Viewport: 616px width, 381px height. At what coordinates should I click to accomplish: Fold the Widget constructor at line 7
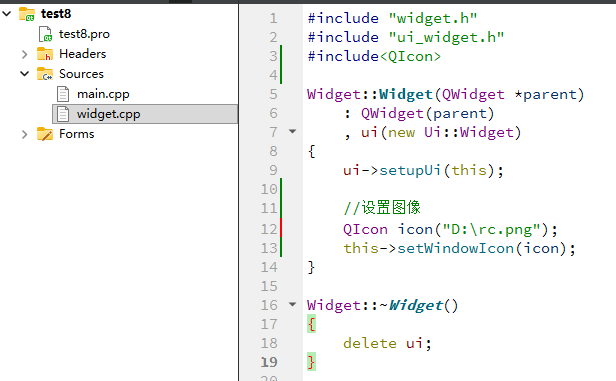[x=292, y=131]
